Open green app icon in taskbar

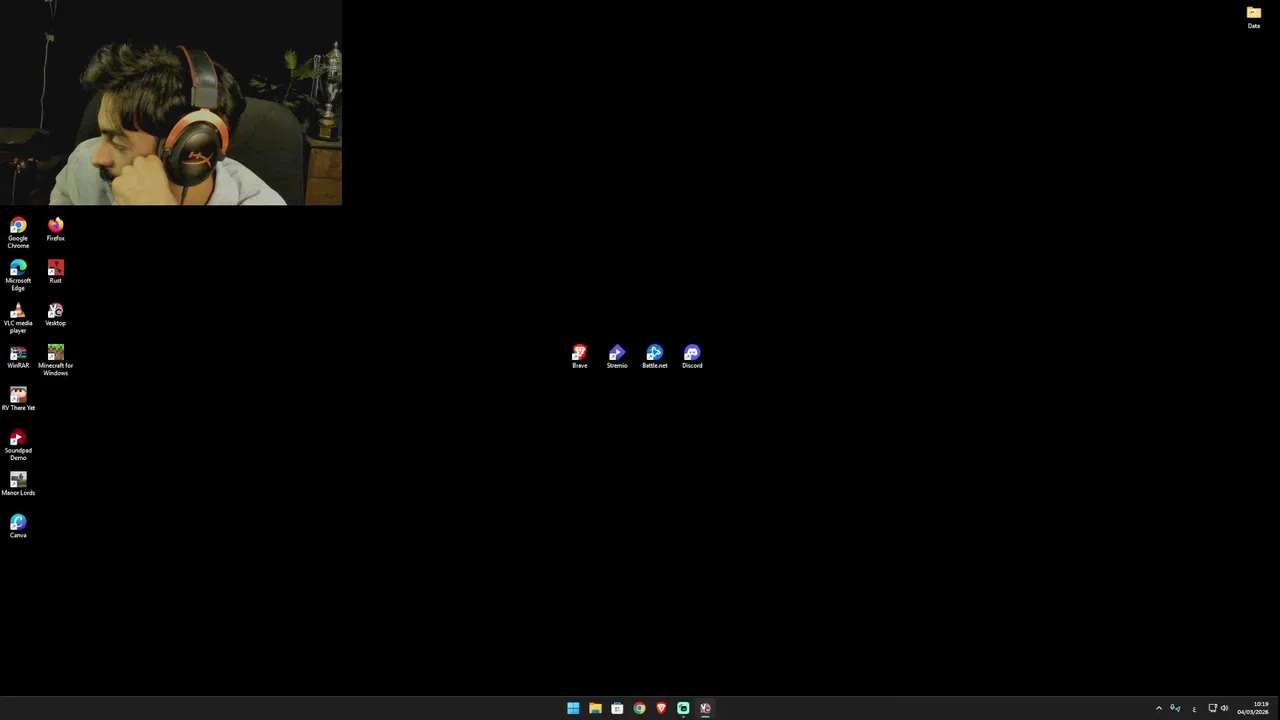pyautogui.click(x=683, y=708)
